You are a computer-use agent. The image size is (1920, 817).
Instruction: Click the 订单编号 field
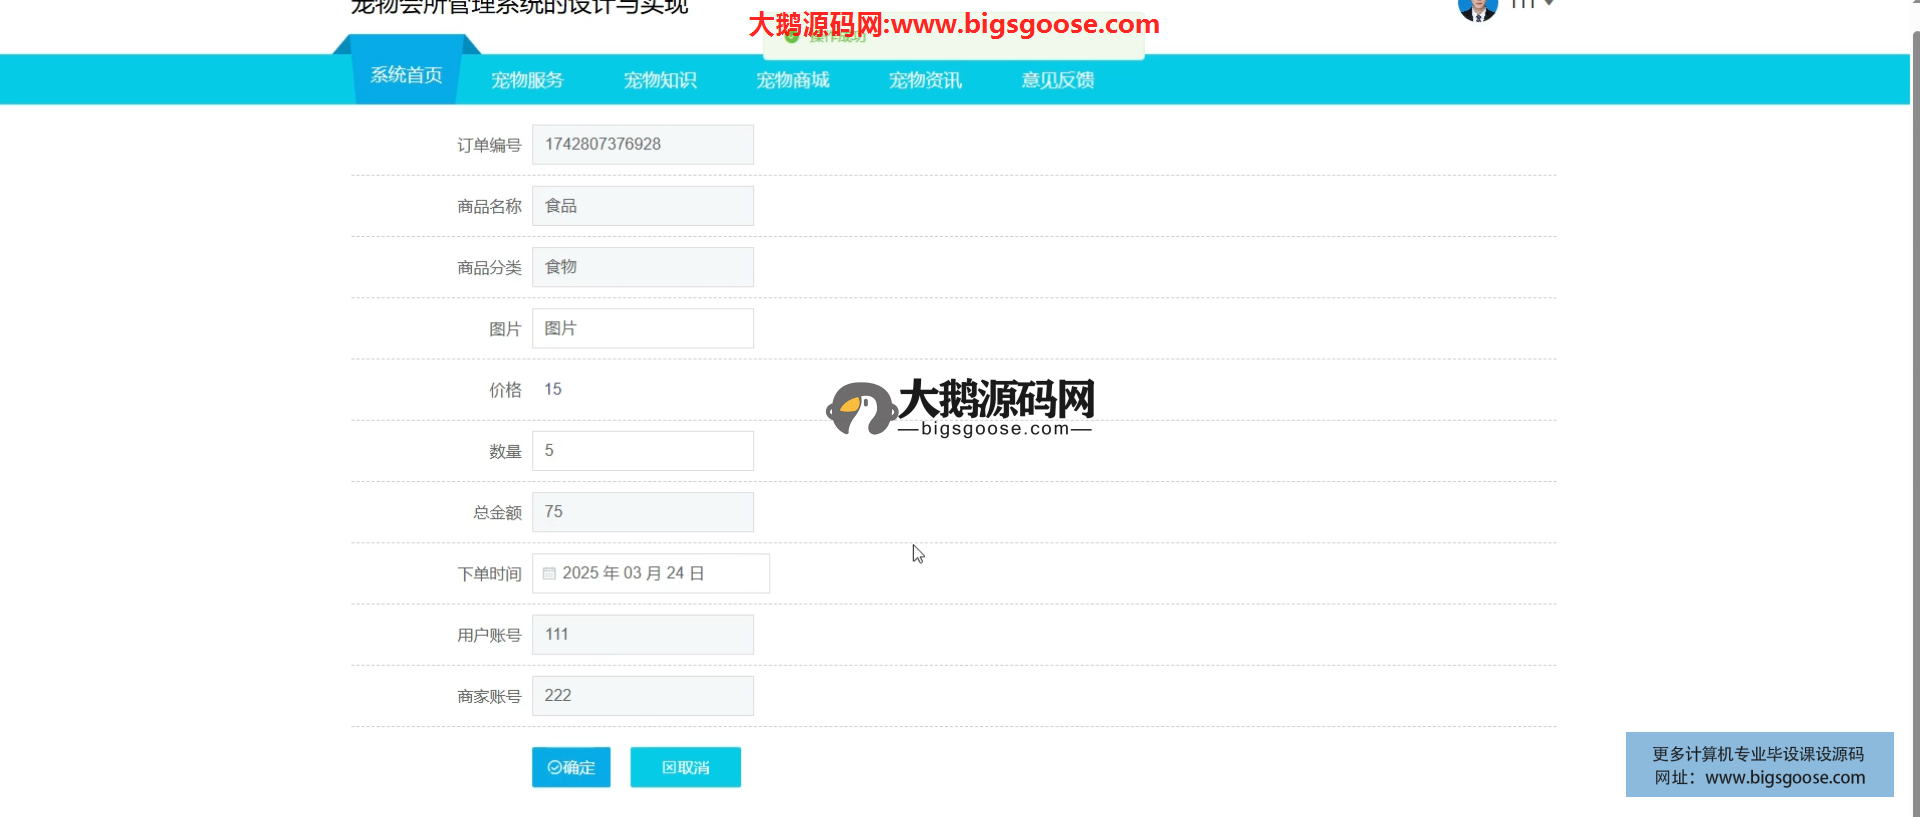[642, 145]
